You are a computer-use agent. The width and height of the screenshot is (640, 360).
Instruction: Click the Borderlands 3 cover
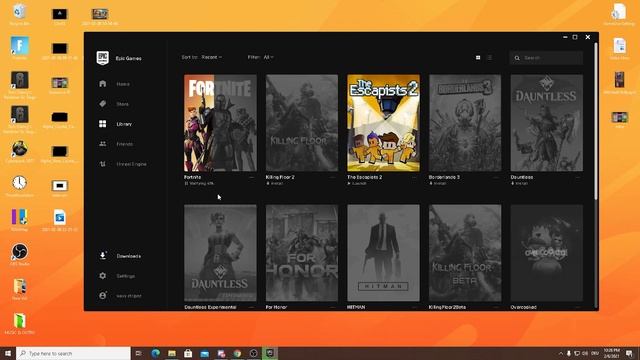(x=465, y=123)
